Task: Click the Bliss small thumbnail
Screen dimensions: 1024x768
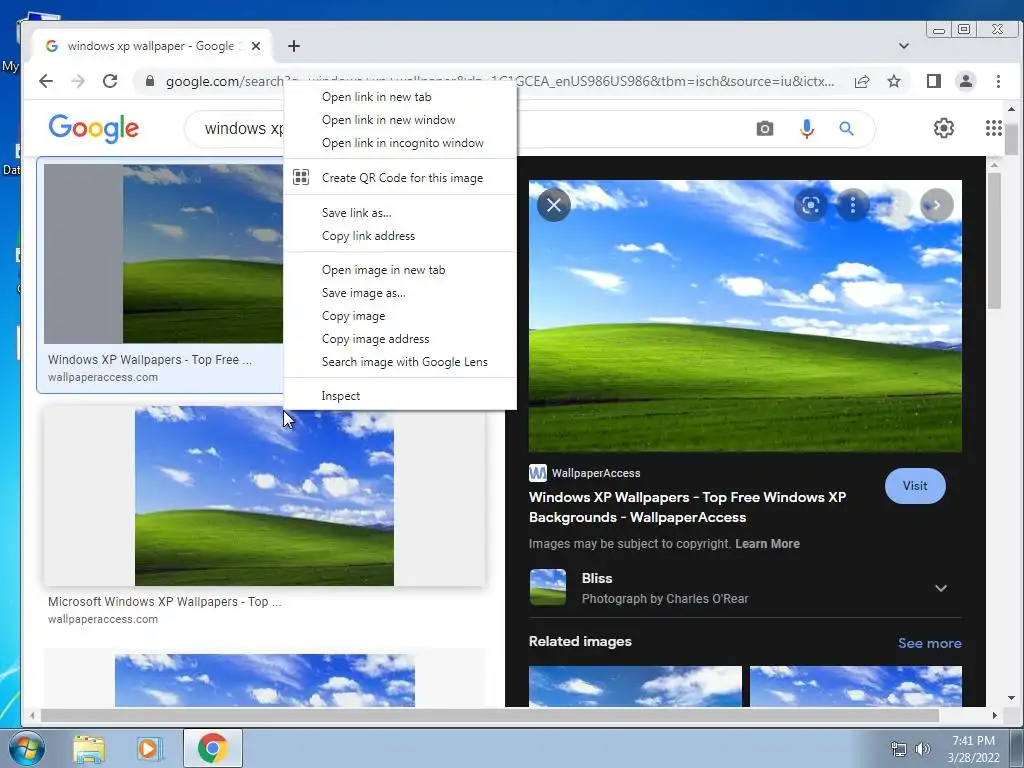Action: (x=547, y=587)
